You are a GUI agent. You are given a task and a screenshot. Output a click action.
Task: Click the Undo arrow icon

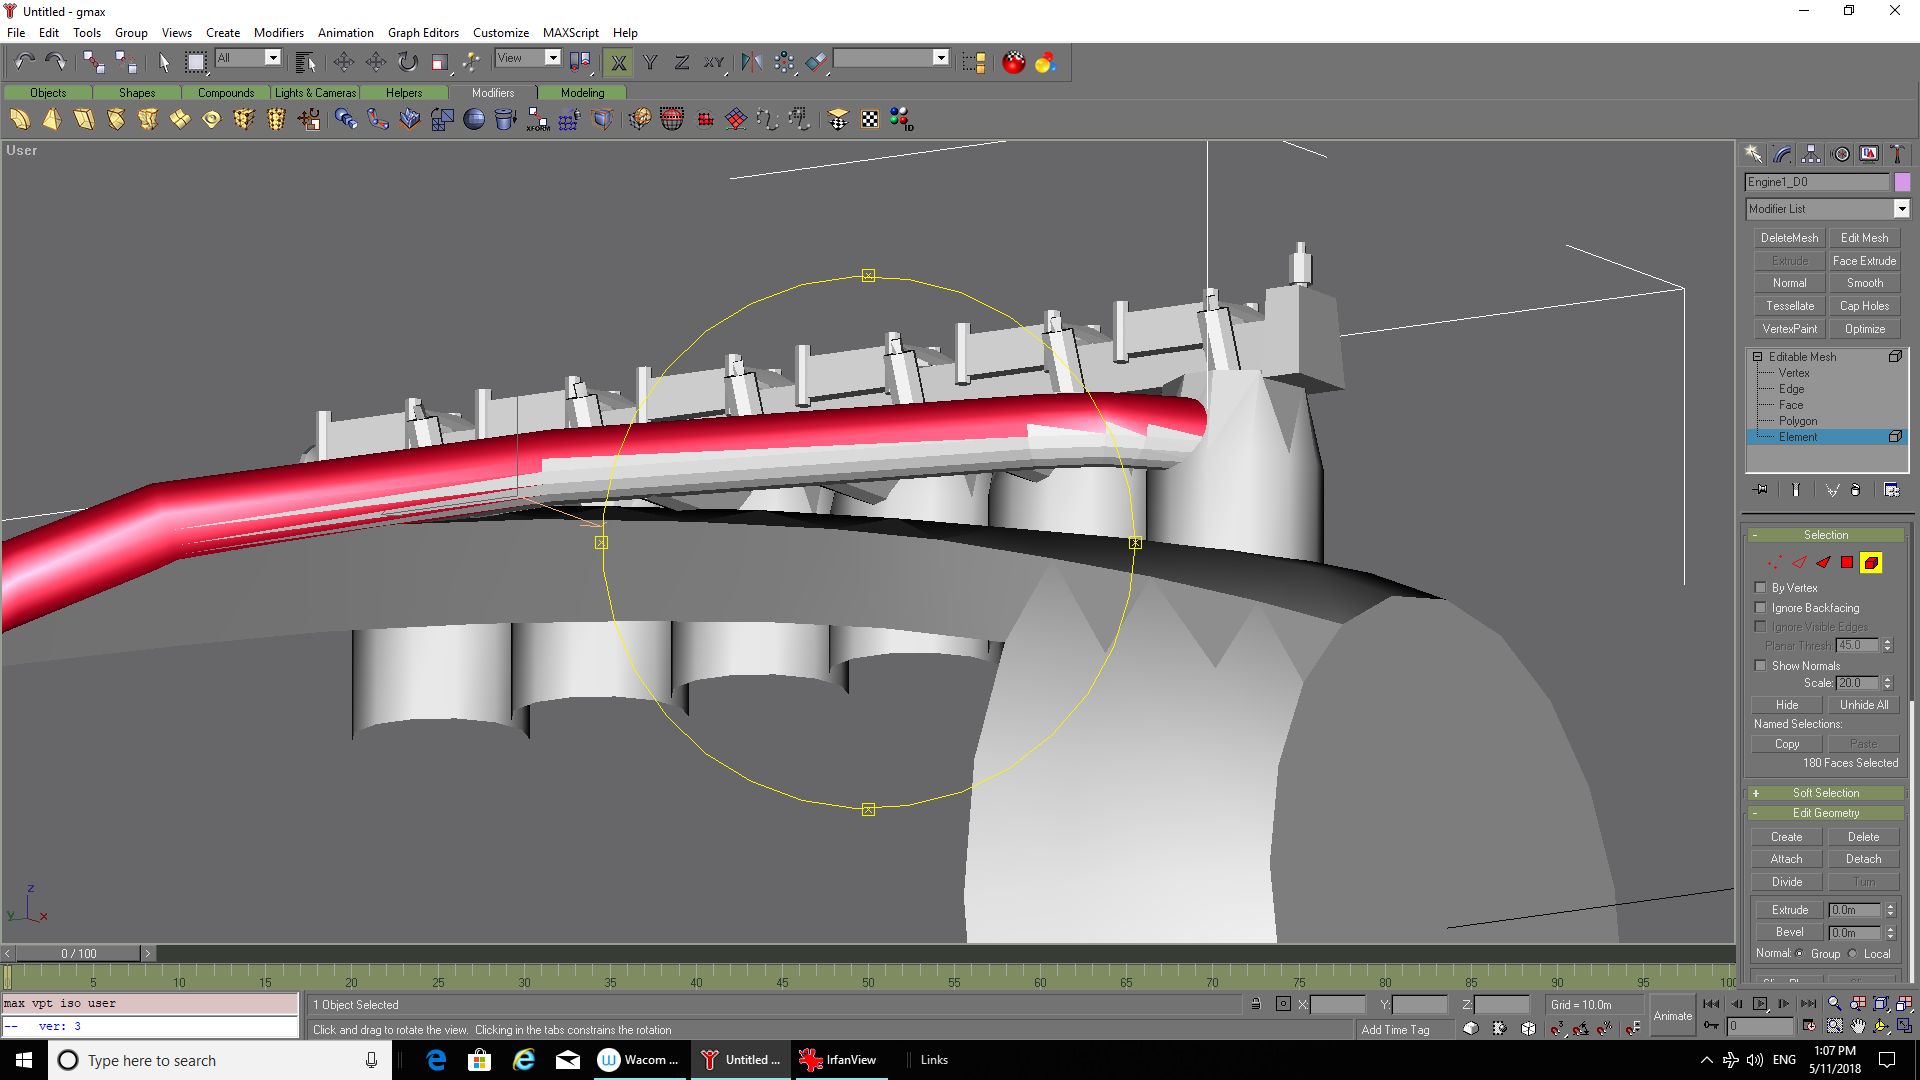(x=24, y=62)
